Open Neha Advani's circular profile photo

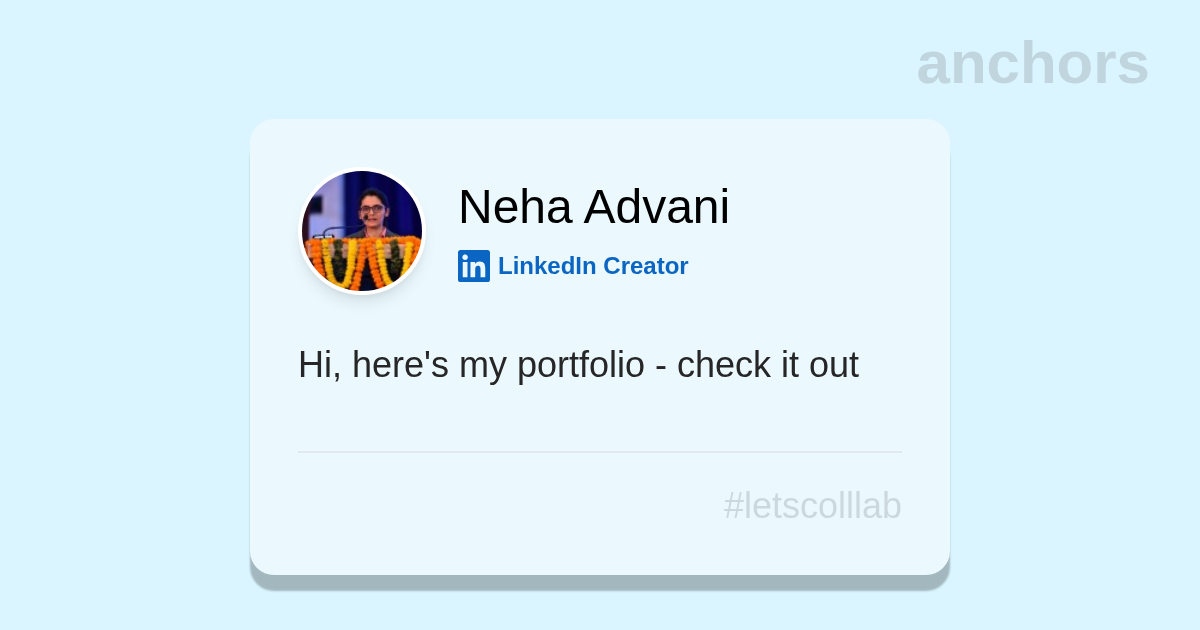(362, 231)
